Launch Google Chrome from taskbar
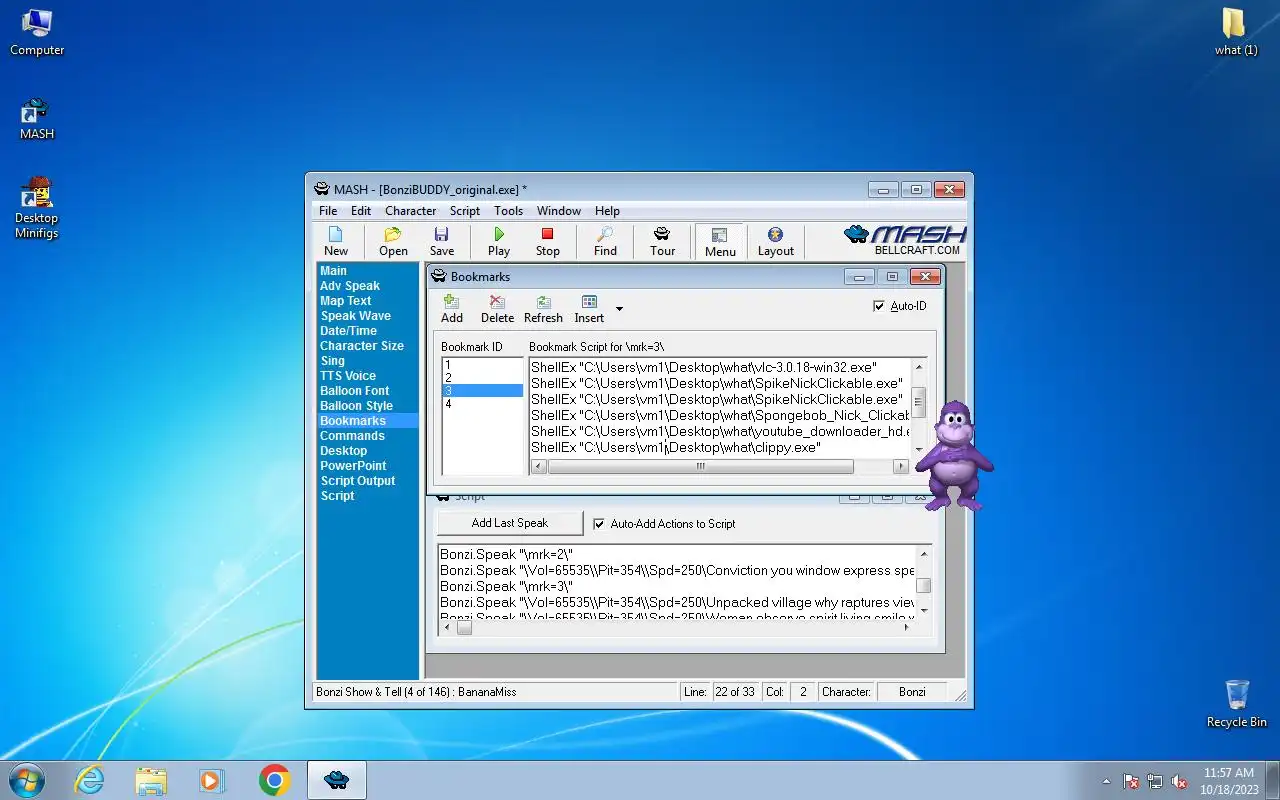The image size is (1280, 800). [x=275, y=780]
